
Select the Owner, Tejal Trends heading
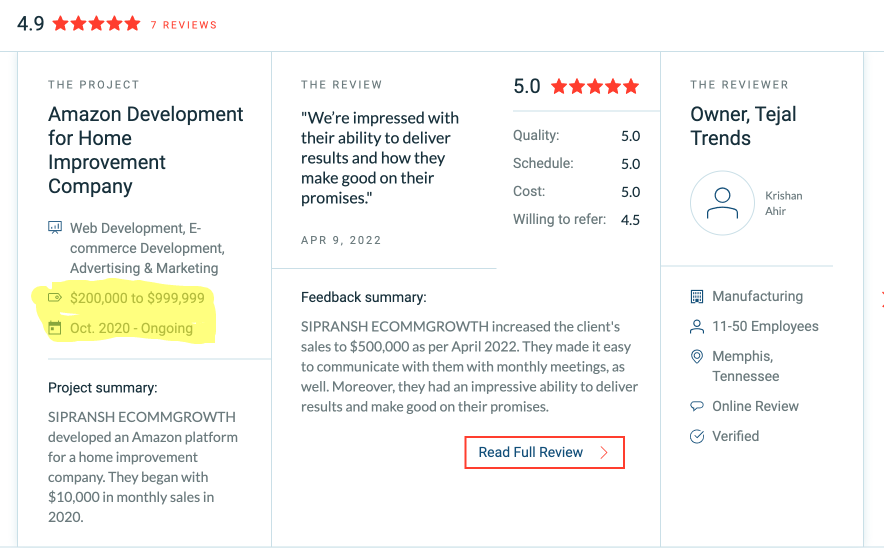[743, 126]
